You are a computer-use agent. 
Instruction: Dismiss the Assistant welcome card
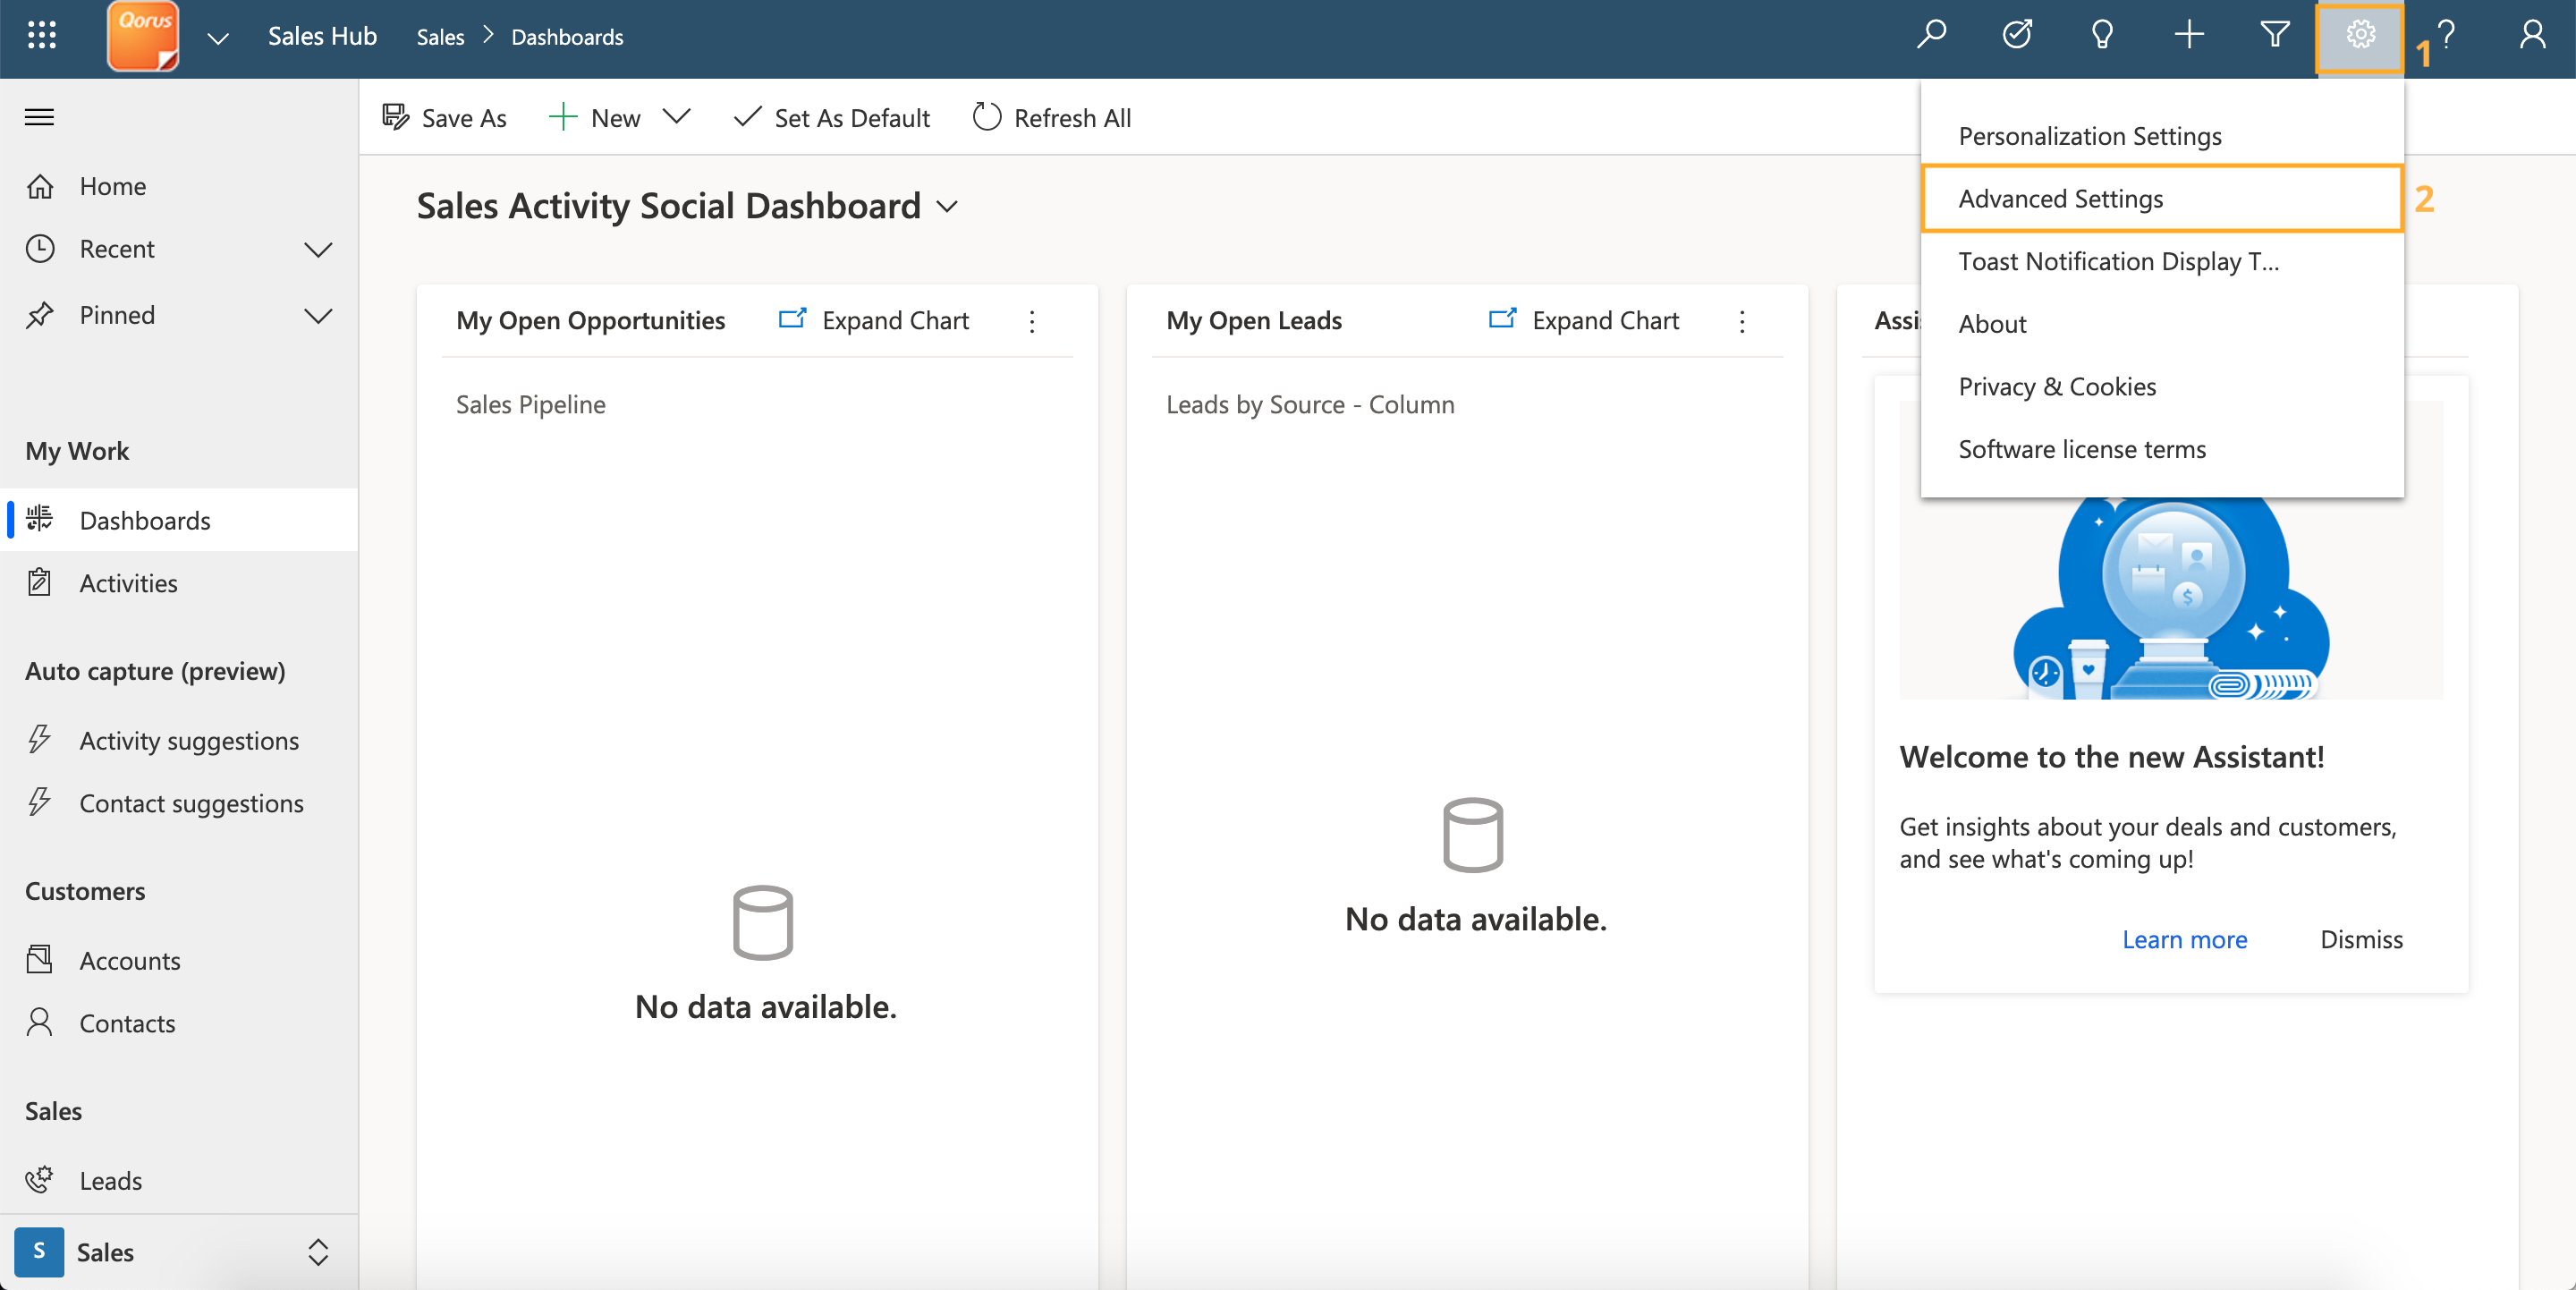[2360, 939]
